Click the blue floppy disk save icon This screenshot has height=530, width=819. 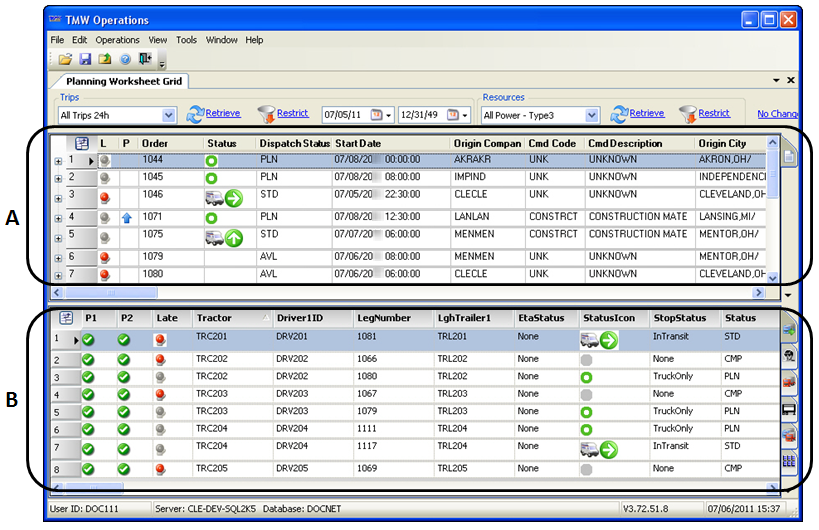pos(85,60)
